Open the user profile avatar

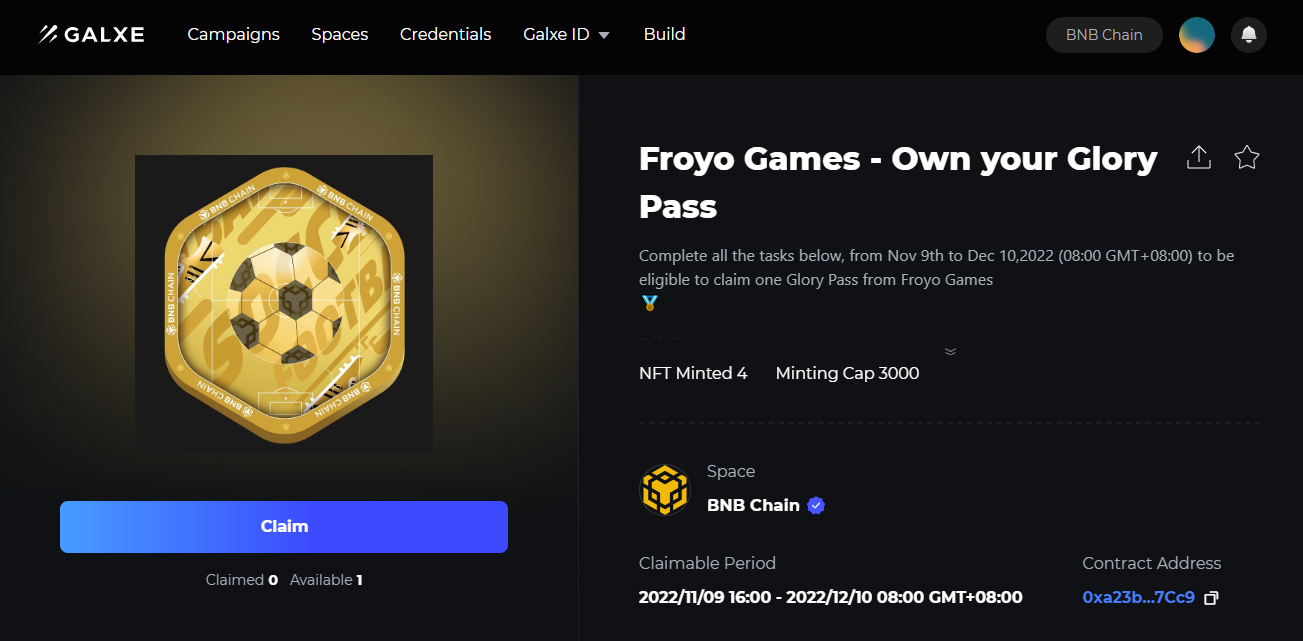(x=1197, y=35)
